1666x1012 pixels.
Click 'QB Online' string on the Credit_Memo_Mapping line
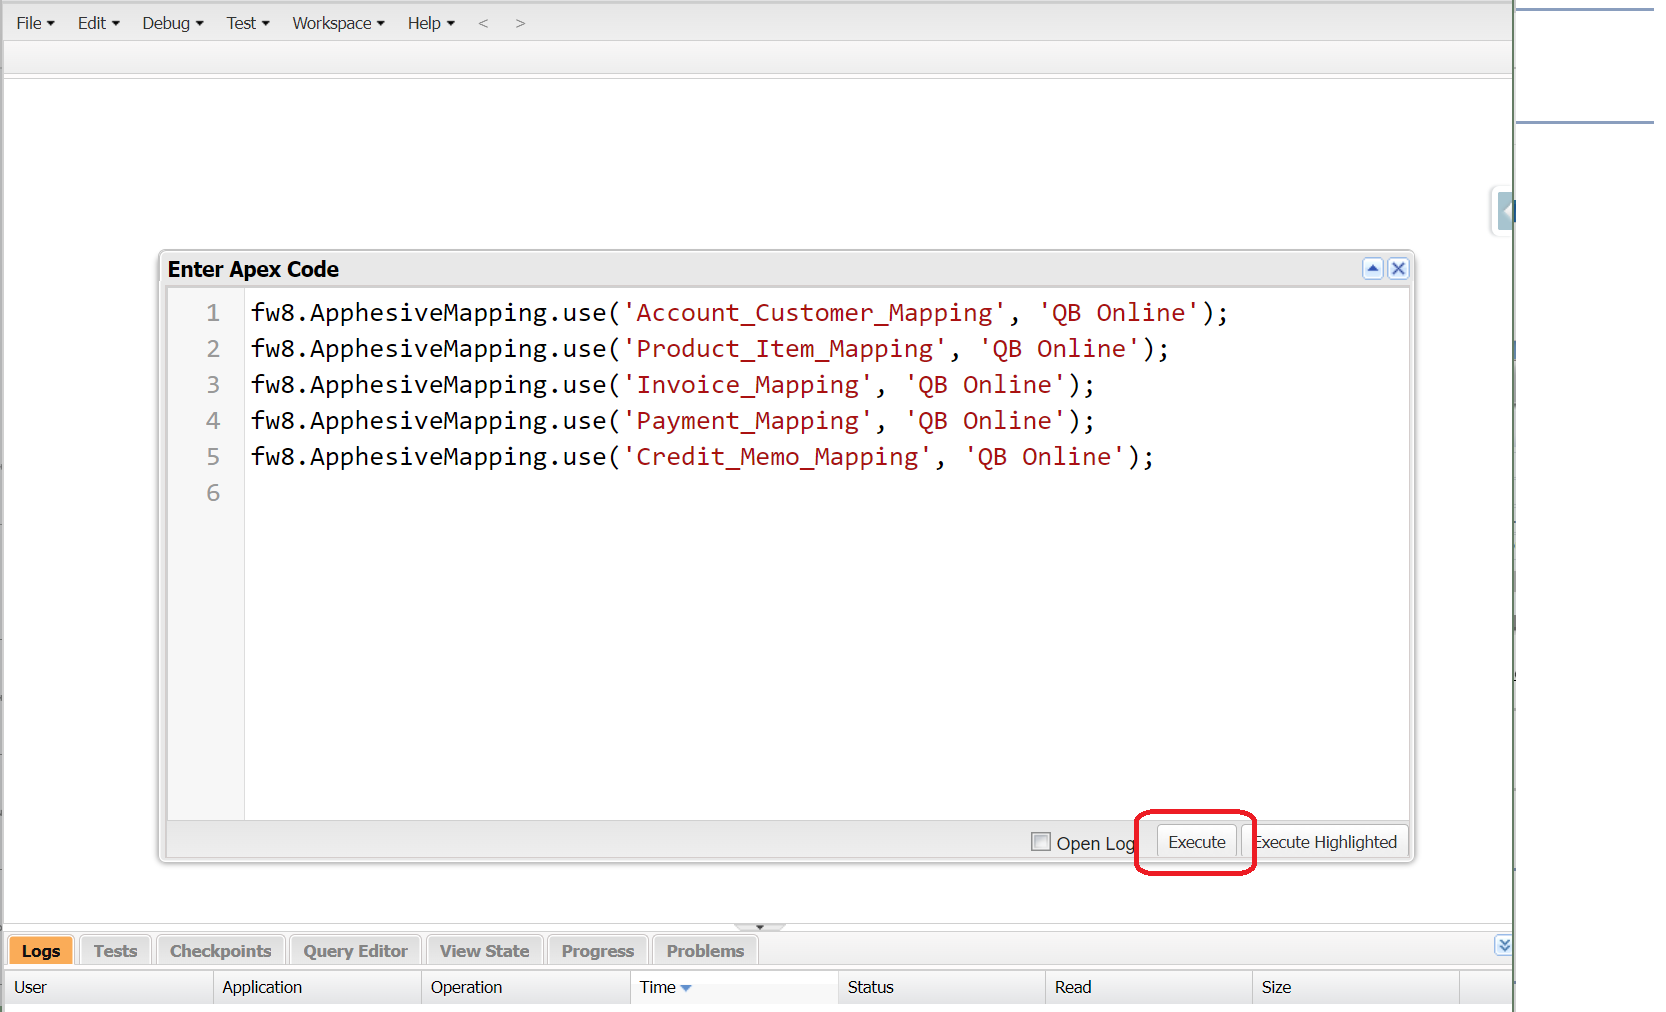(1044, 457)
